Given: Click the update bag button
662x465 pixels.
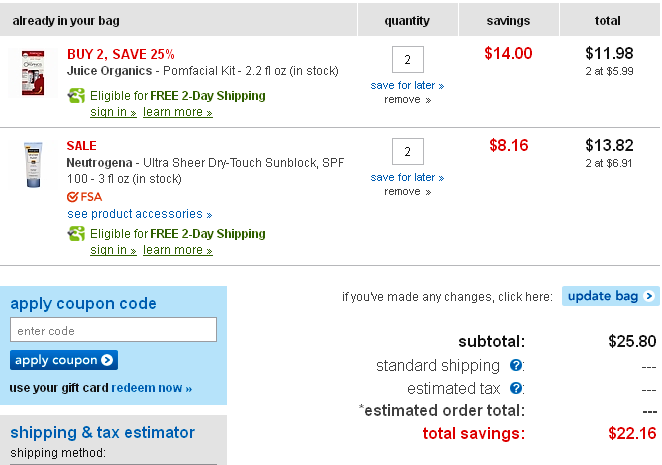Looking at the screenshot, I should tap(610, 296).
